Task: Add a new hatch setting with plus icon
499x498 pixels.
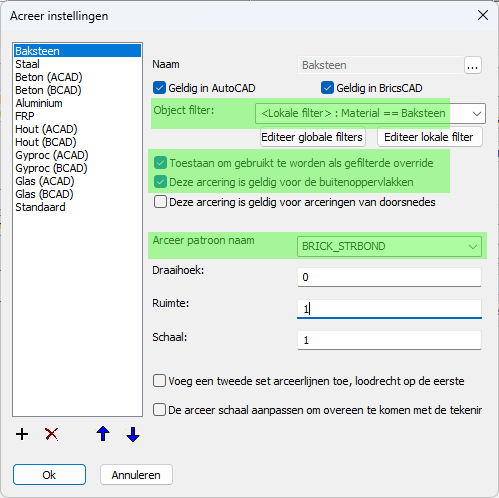Action: pyautogui.click(x=22, y=434)
